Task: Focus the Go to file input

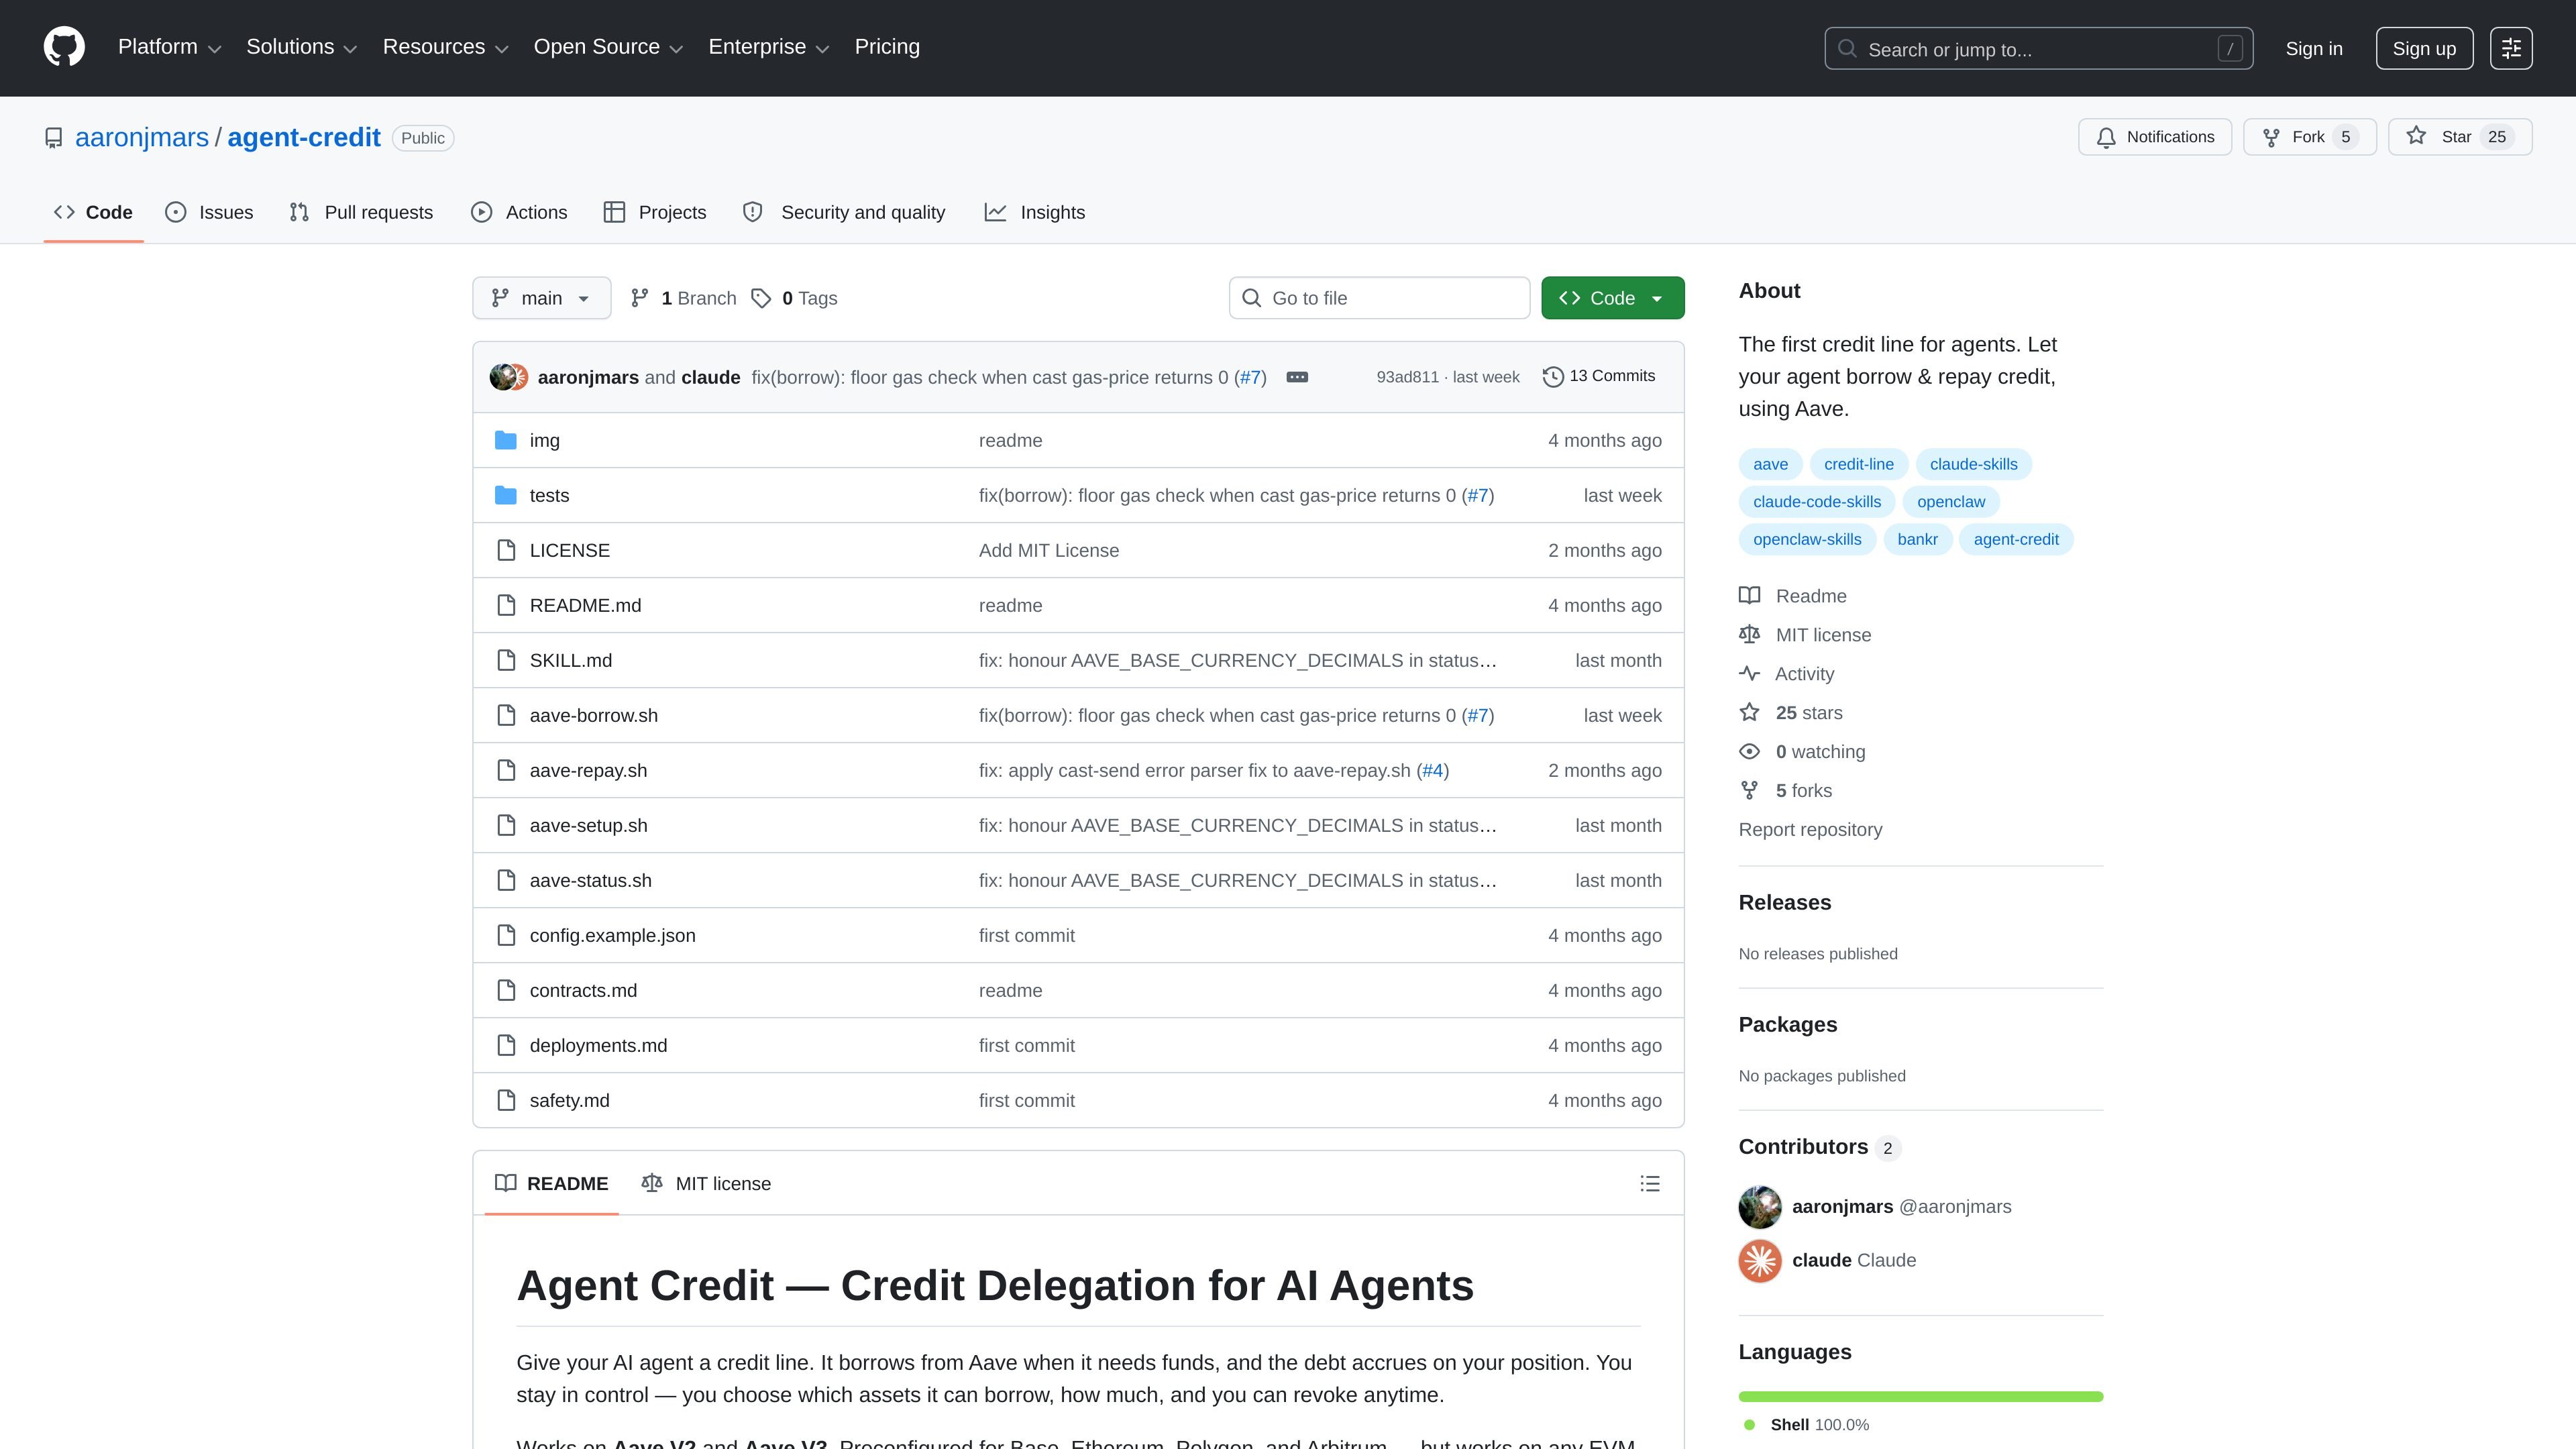Action: [1379, 298]
